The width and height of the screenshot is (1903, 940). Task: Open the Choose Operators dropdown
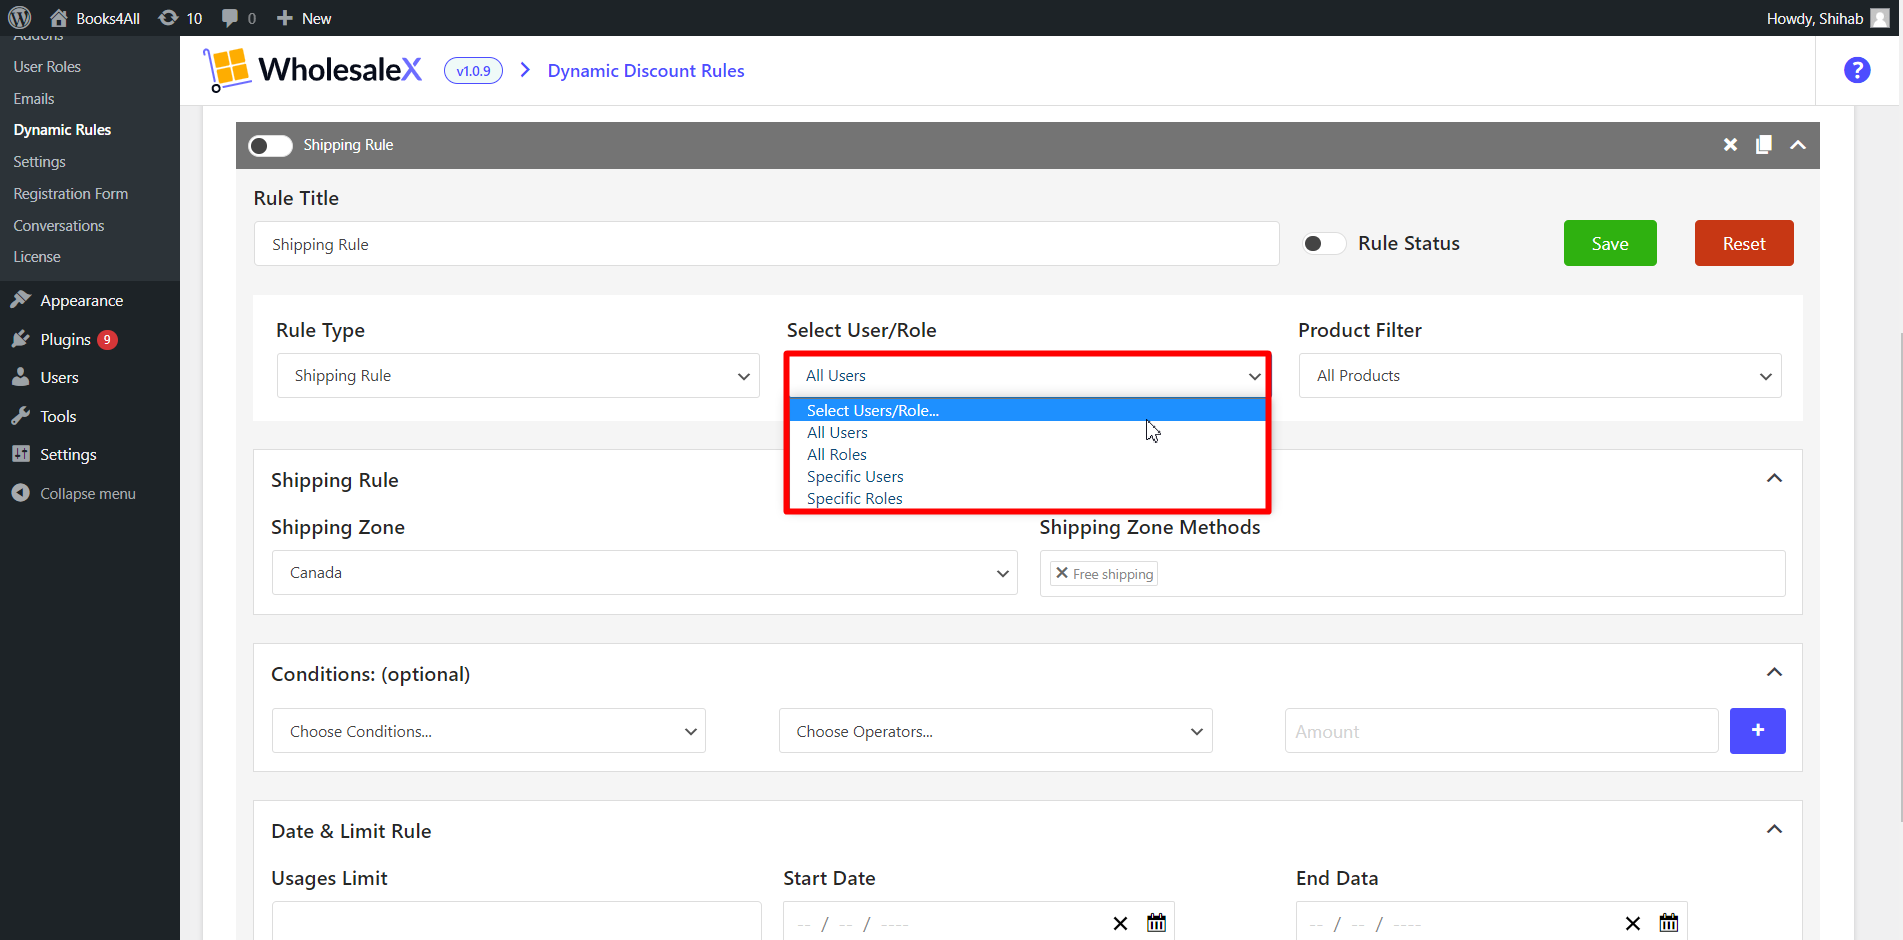click(996, 731)
